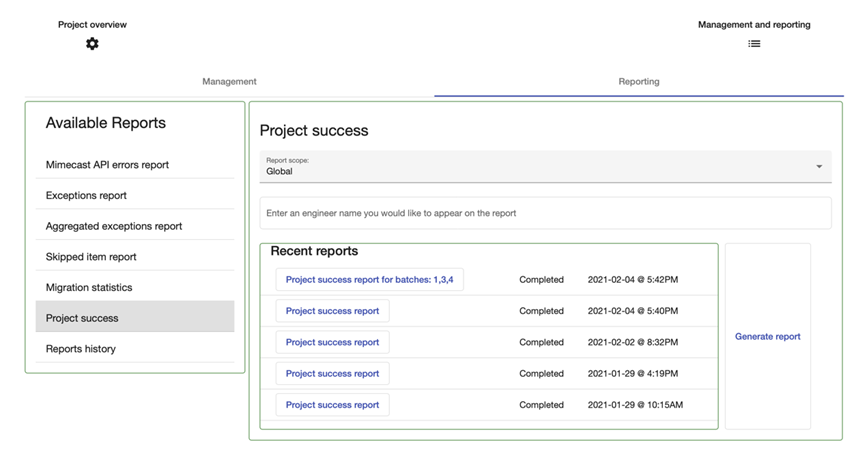Viewport: 856px width, 449px height.
Task: Select Exceptions report from the list
Action: [86, 196]
